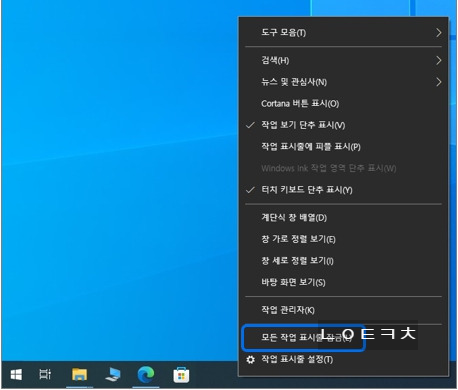Expand the 뉴스 및 관심사(N) submenu arrow

(x=439, y=82)
